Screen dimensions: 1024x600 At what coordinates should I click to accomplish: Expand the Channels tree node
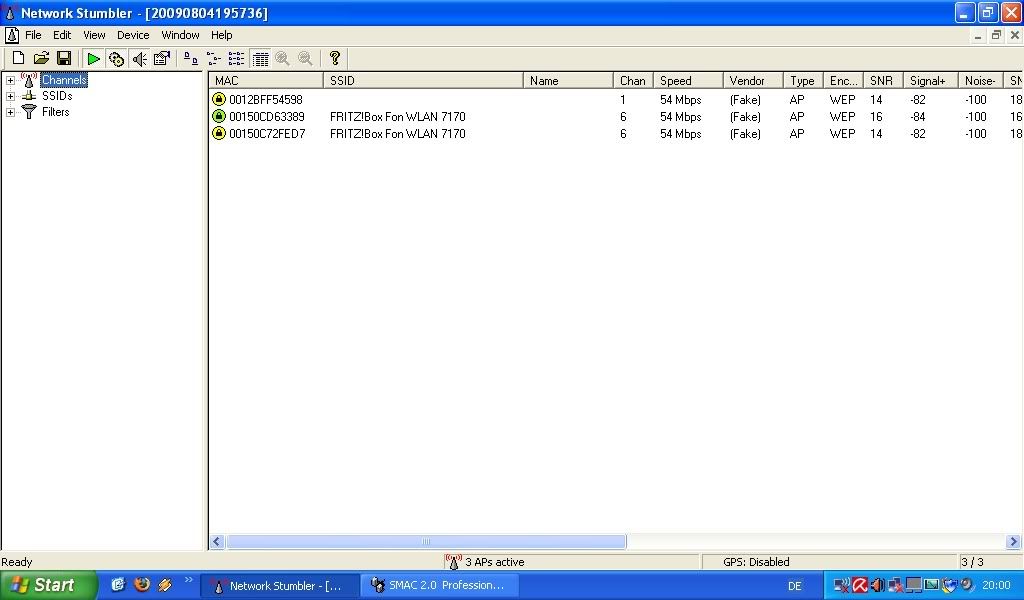coord(10,81)
